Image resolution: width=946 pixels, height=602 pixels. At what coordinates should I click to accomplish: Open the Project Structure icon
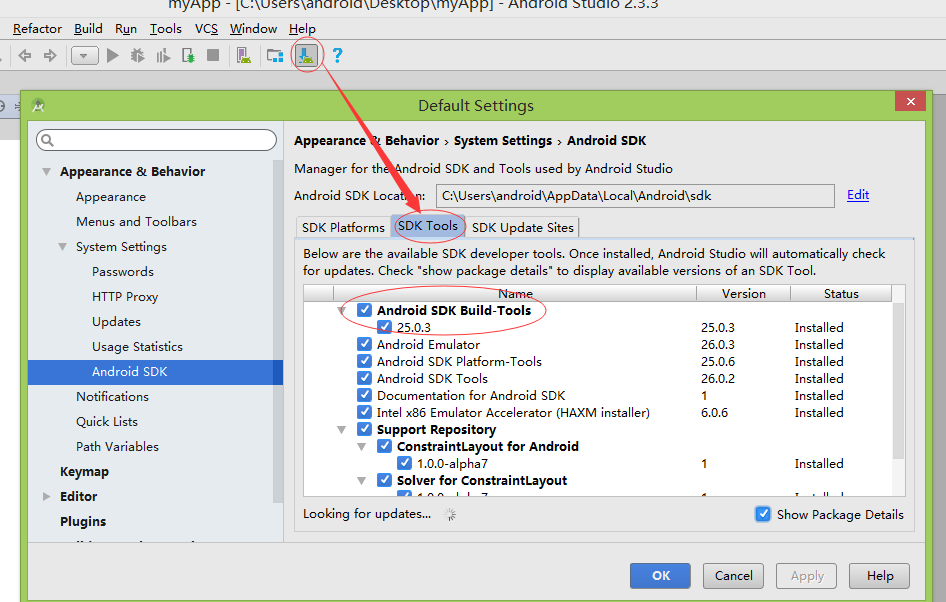tap(275, 56)
